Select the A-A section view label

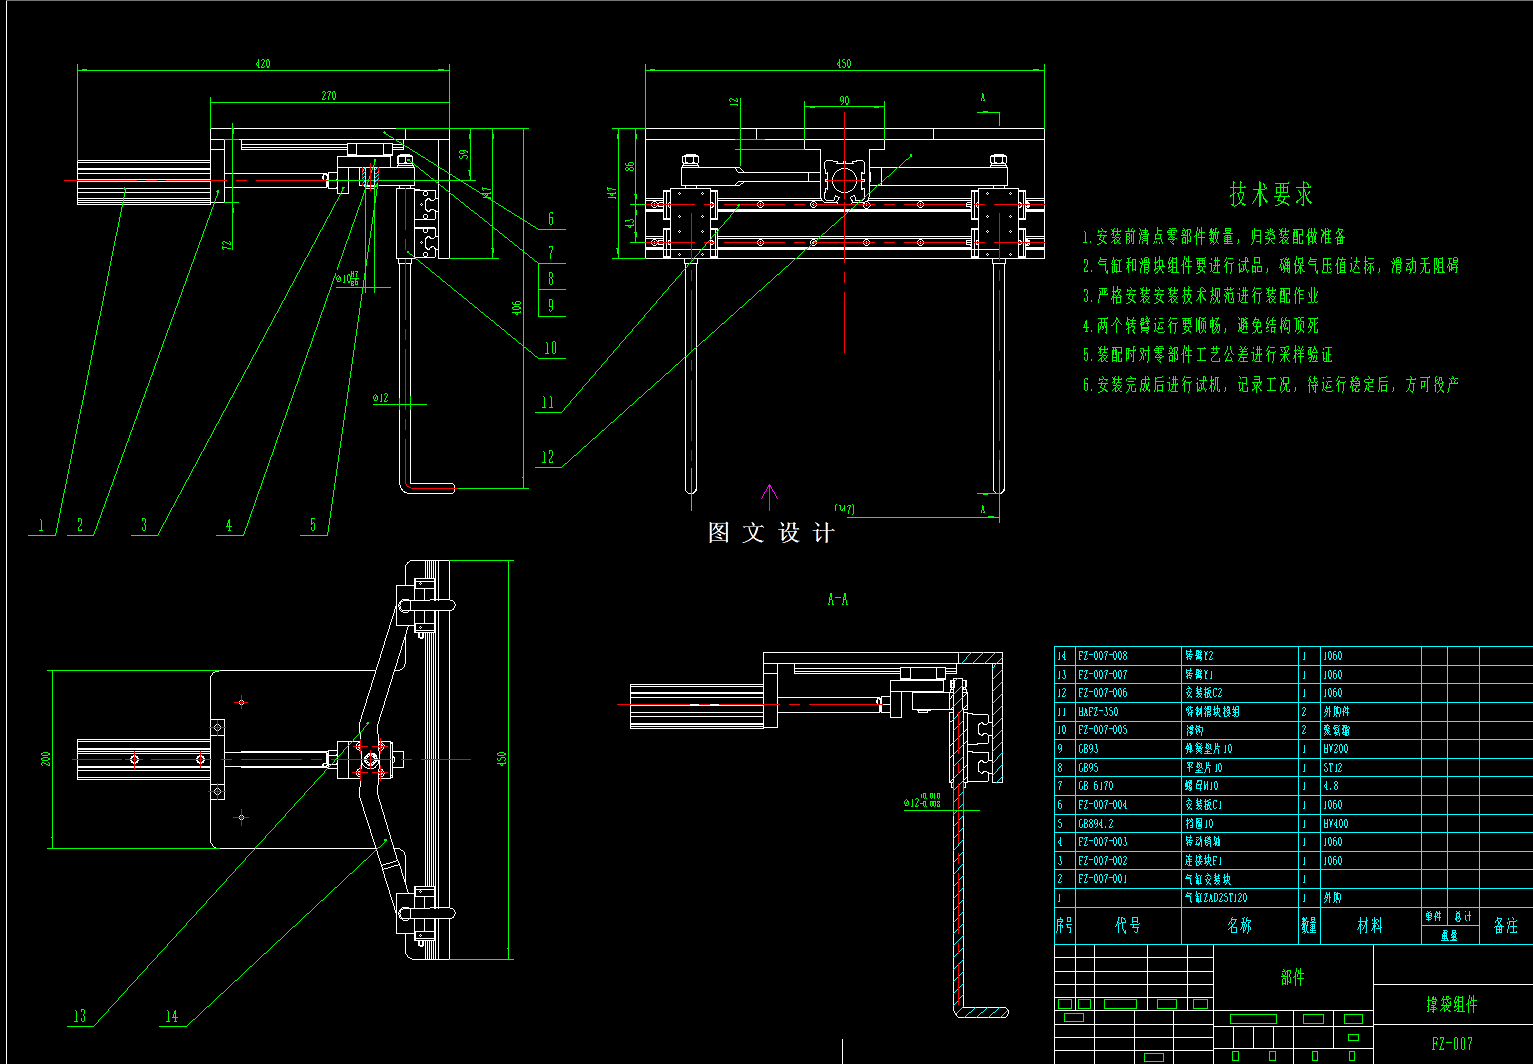(837, 600)
